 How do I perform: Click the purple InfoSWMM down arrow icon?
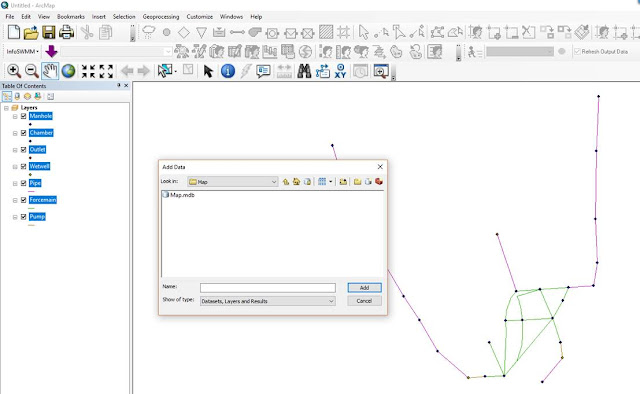(x=51, y=51)
